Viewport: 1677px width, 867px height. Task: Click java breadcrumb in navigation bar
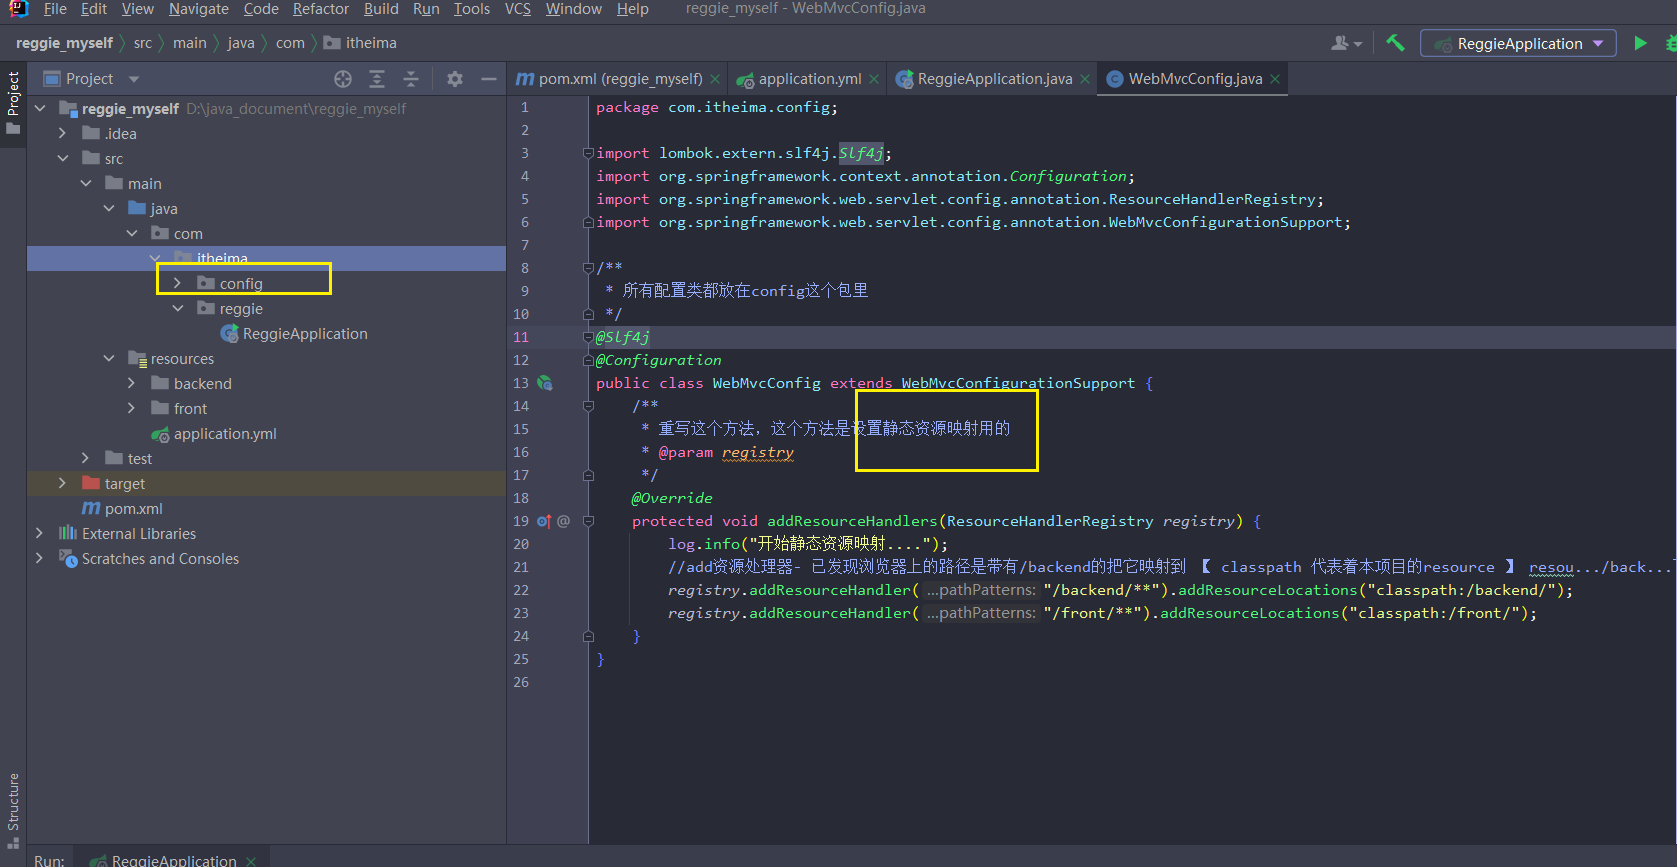(x=241, y=43)
